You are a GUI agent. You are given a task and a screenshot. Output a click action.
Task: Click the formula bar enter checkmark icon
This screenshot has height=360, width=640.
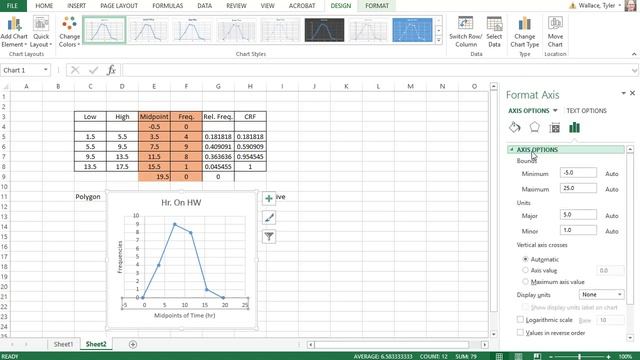point(93,70)
